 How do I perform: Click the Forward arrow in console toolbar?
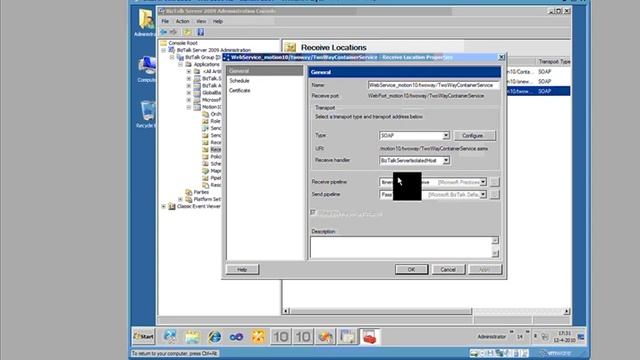pyautogui.click(x=173, y=32)
